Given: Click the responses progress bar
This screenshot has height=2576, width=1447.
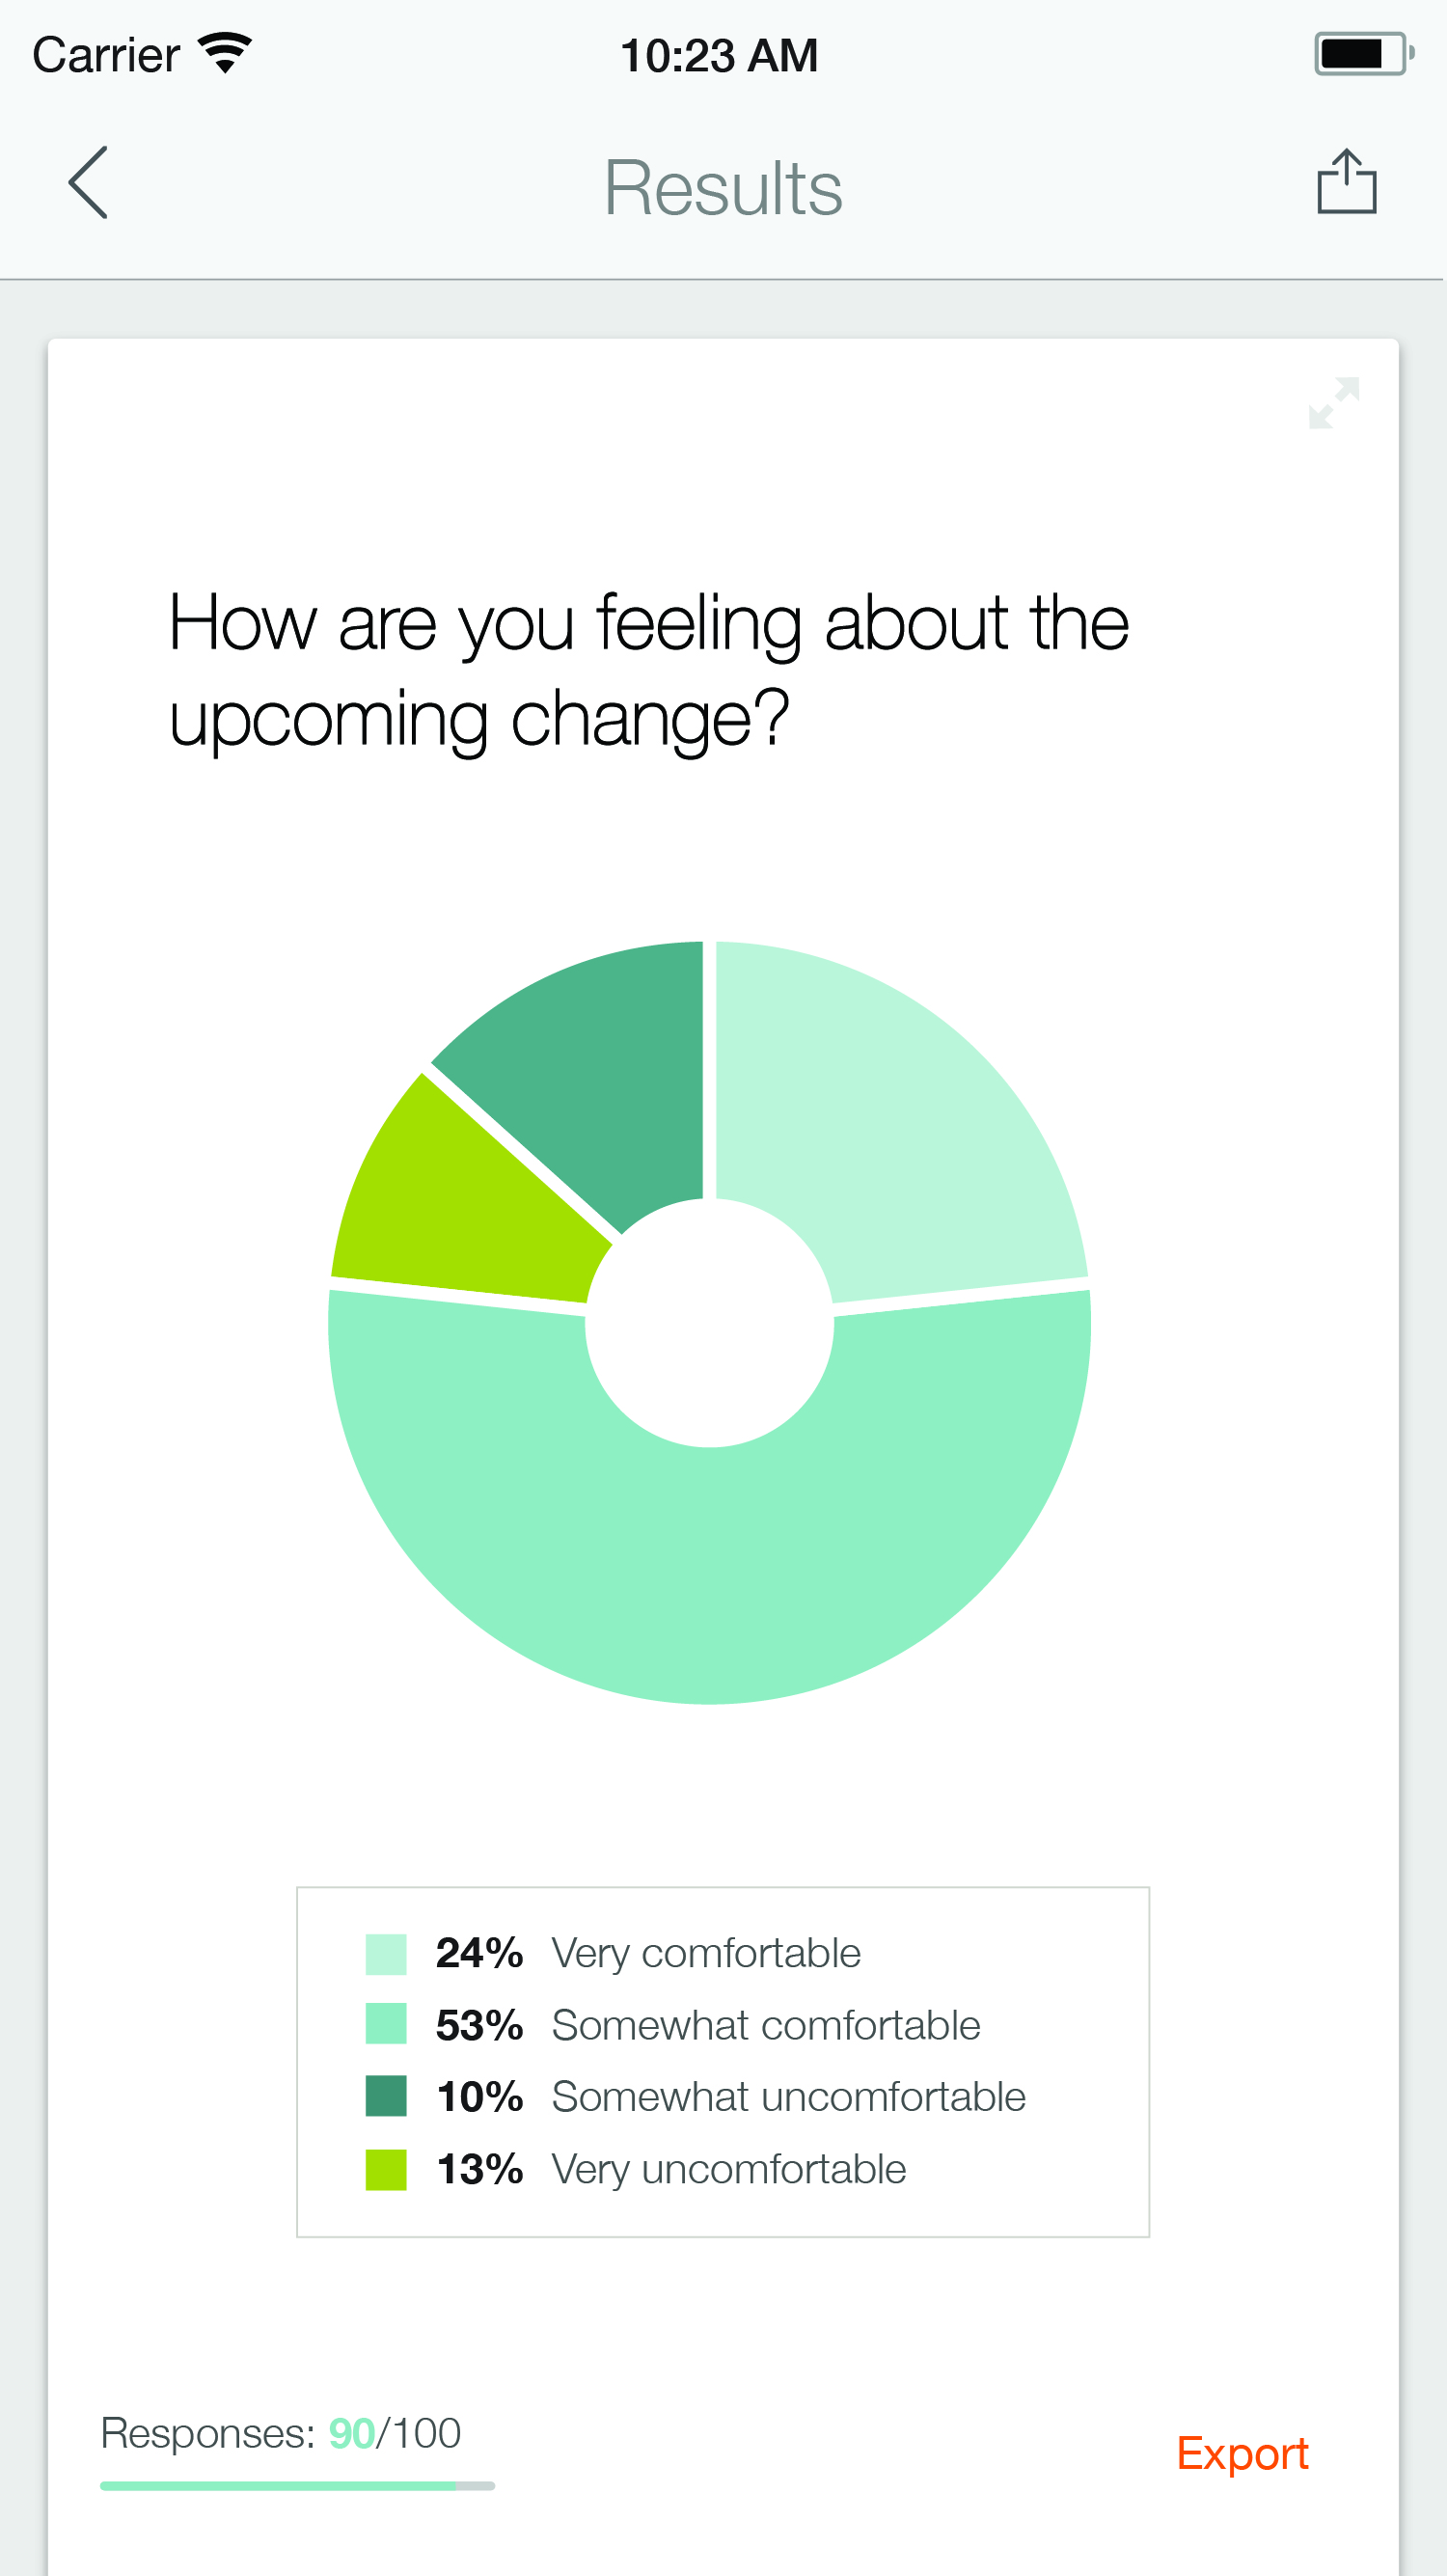Looking at the screenshot, I should pyautogui.click(x=297, y=2485).
